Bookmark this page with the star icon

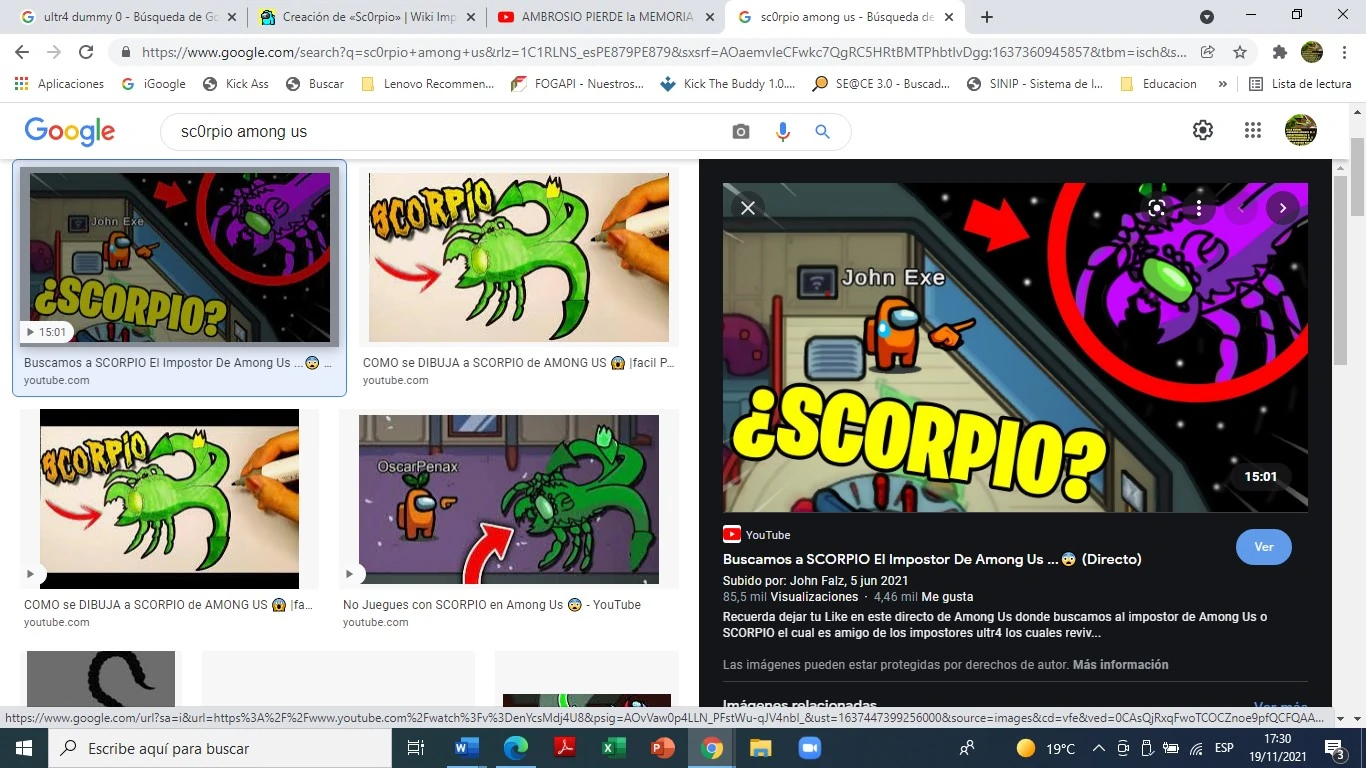[1240, 52]
